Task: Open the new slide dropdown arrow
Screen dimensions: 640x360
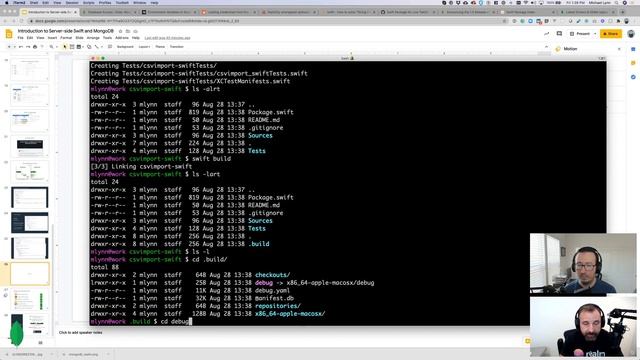Action: [x=14, y=47]
